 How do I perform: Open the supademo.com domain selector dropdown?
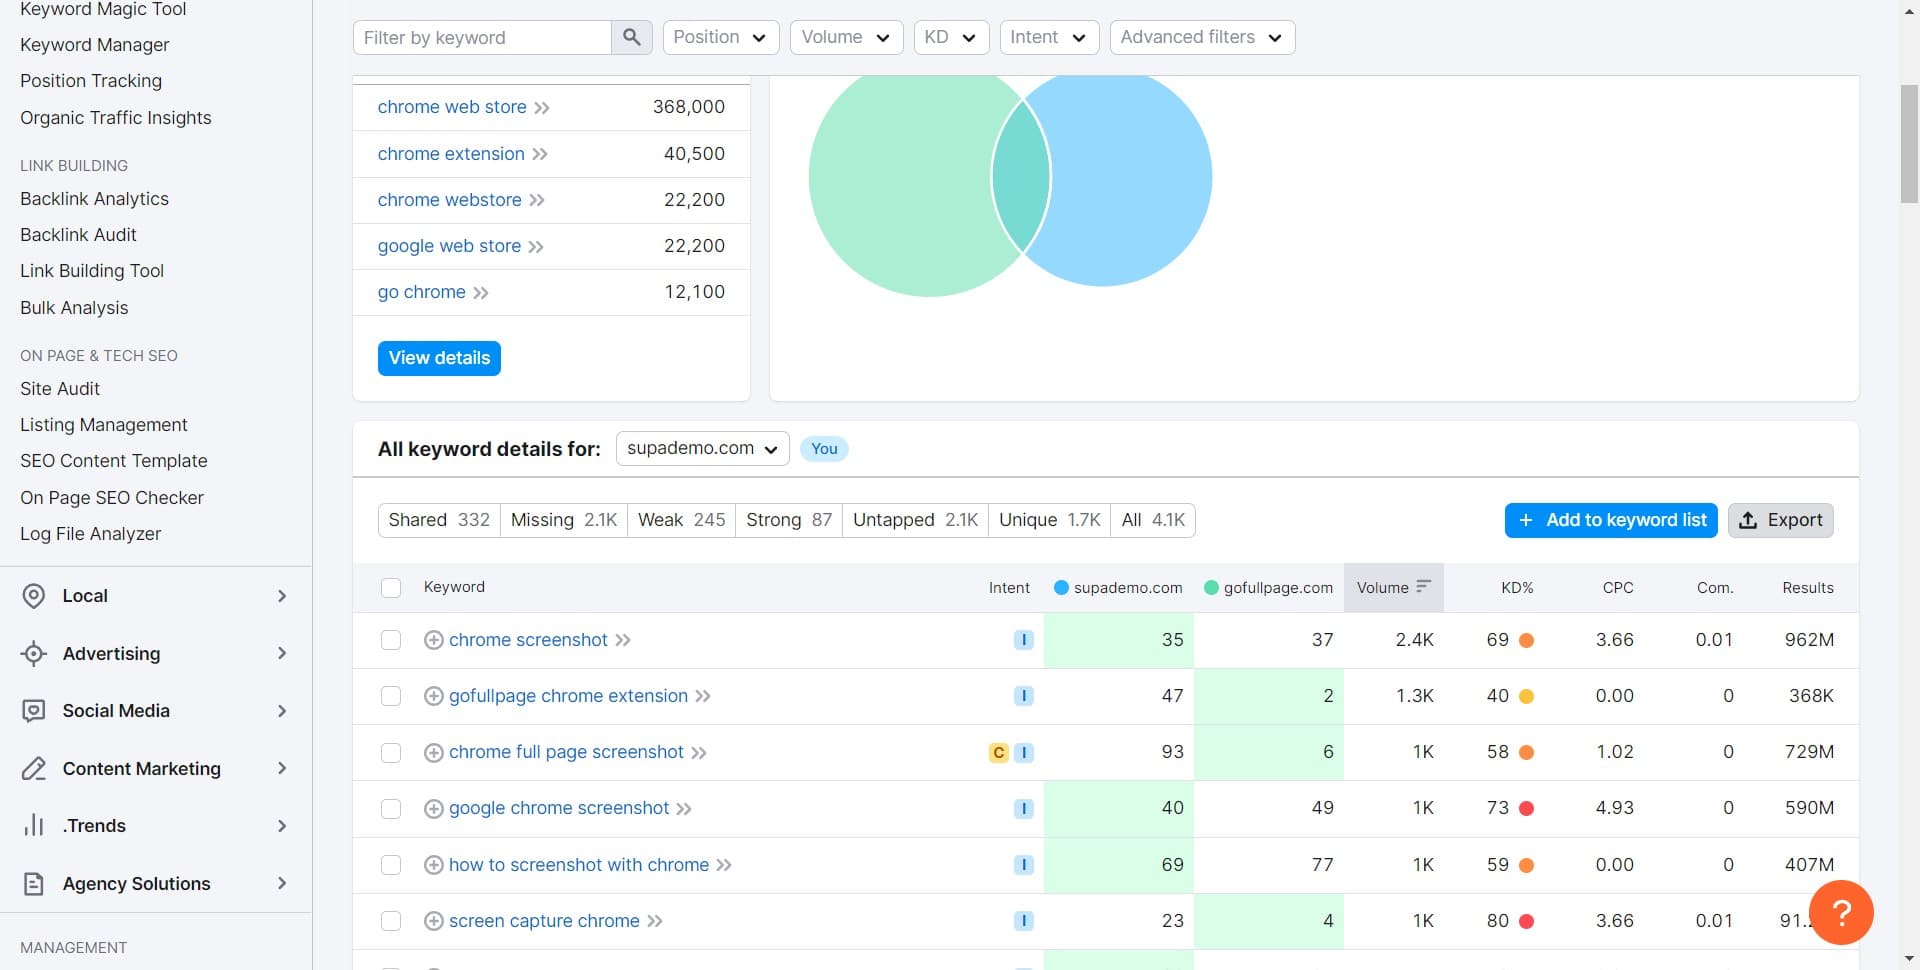(702, 449)
